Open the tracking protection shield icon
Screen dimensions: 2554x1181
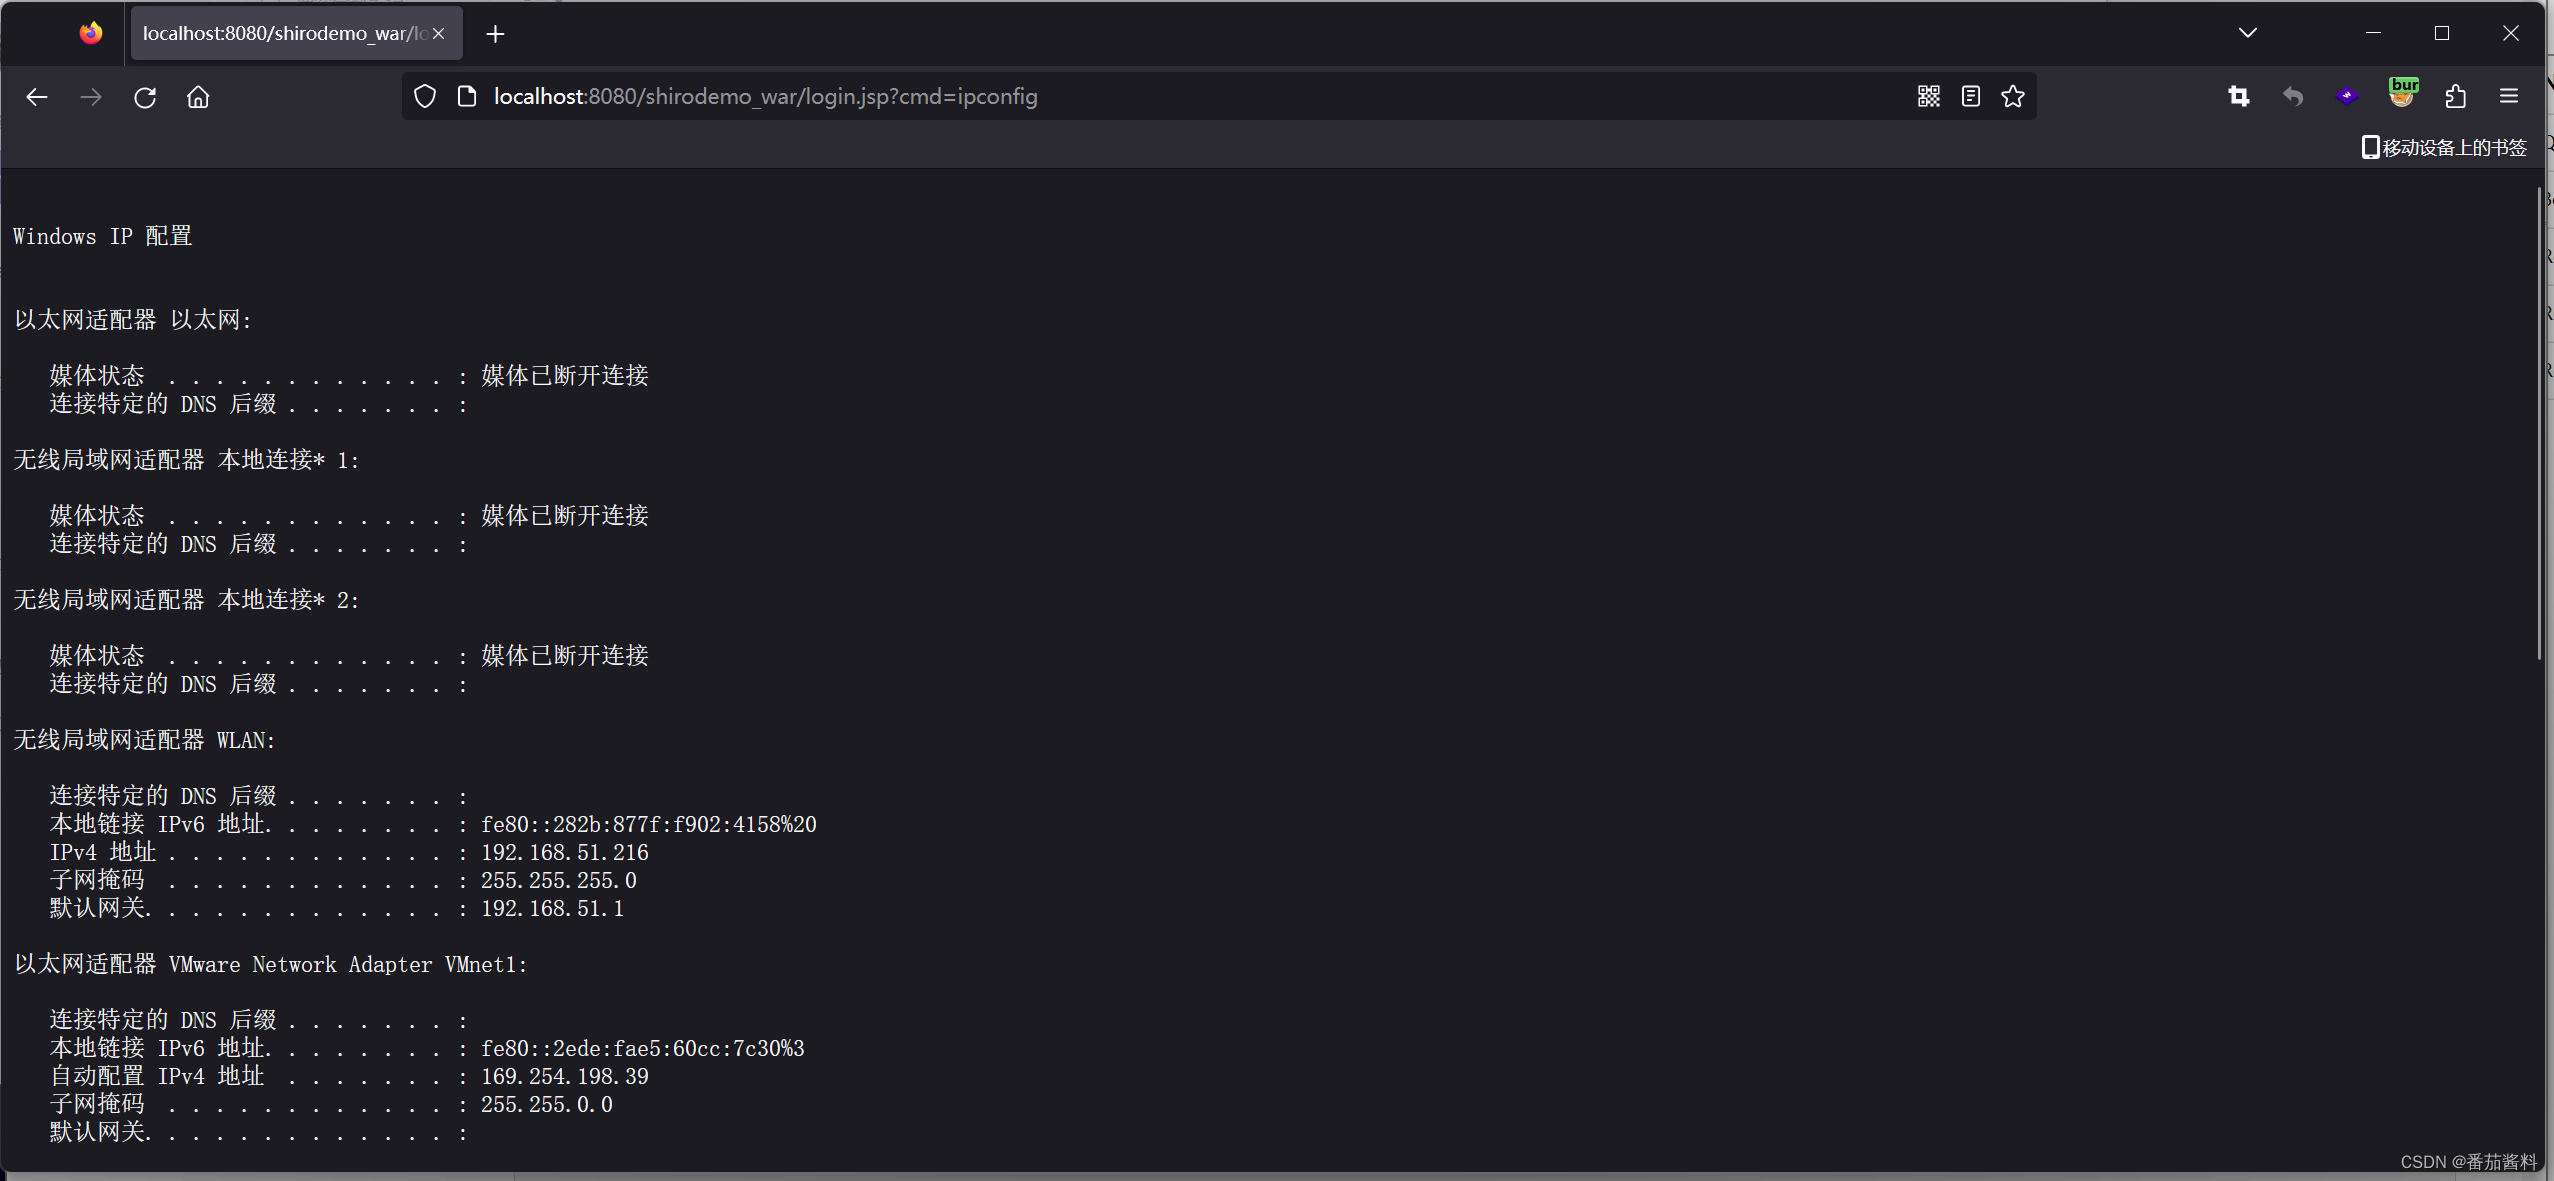pyautogui.click(x=425, y=96)
